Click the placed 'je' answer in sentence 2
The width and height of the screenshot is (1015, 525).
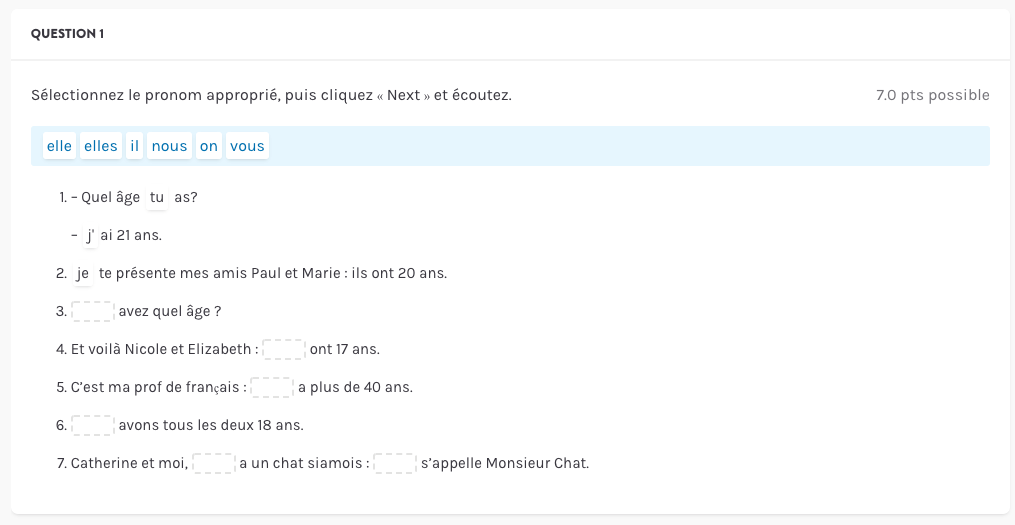click(83, 273)
